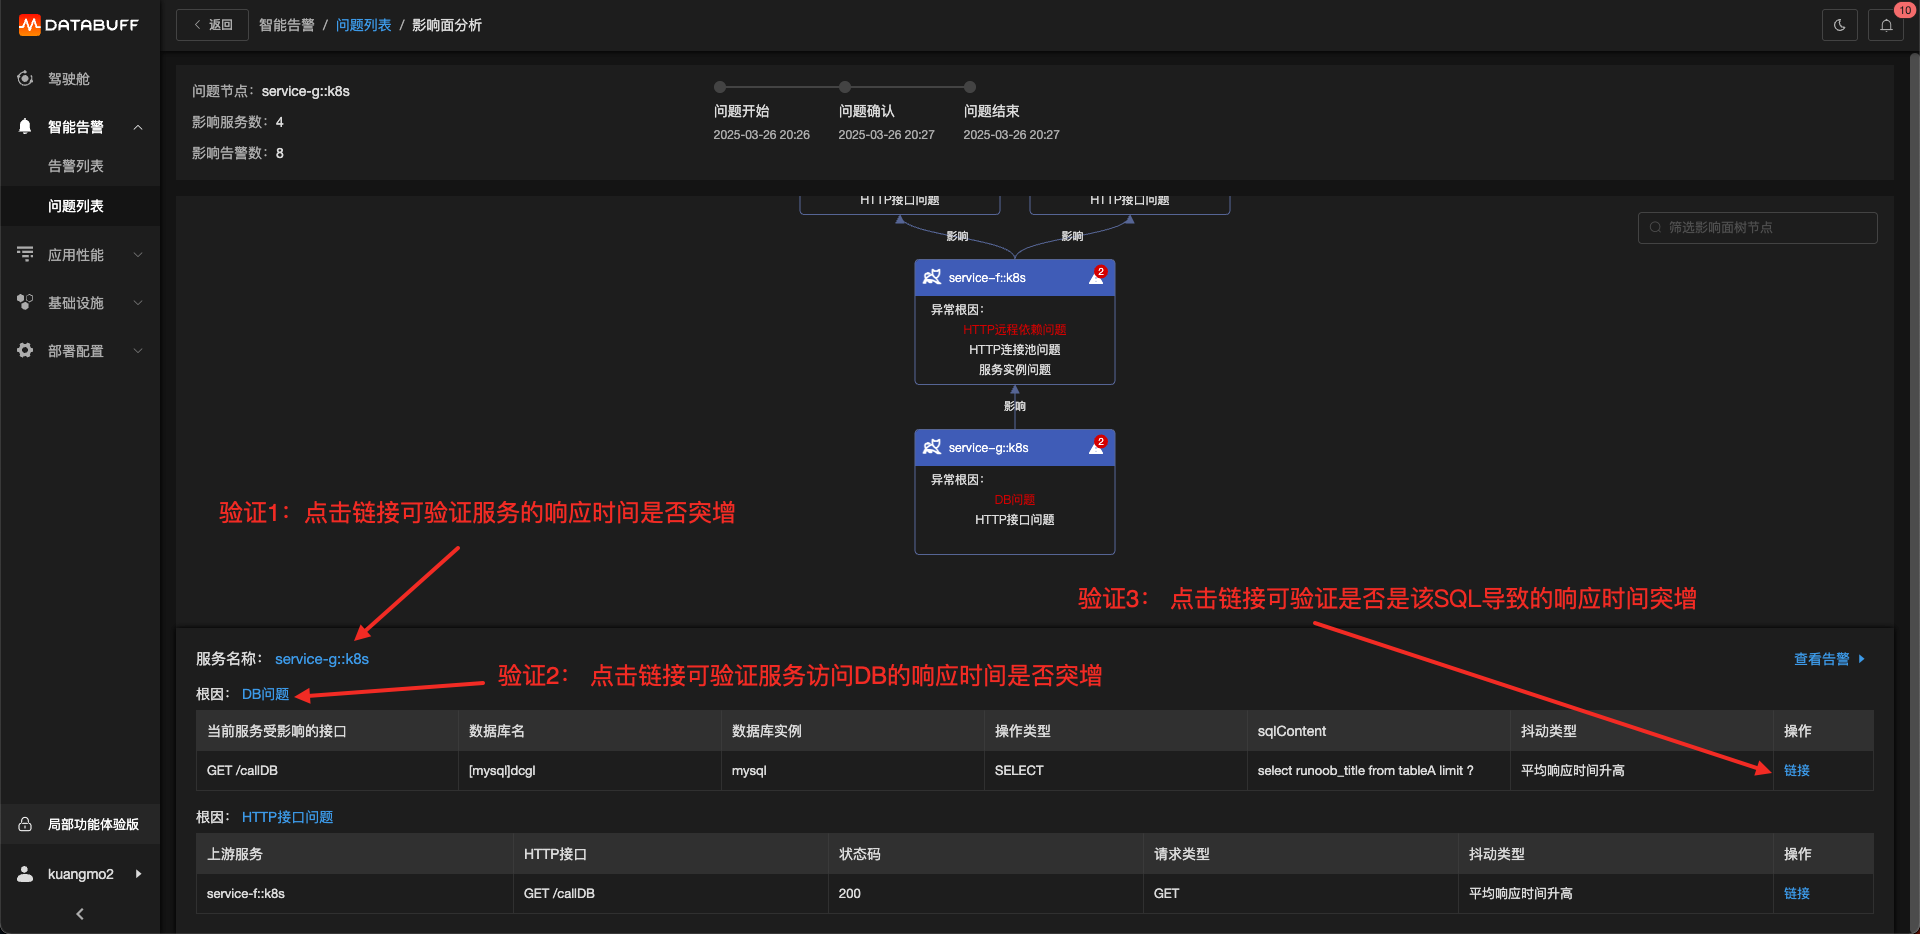Click the [mysql]dcgl database name cell
The width and height of the screenshot is (1920, 934).
tap(589, 770)
